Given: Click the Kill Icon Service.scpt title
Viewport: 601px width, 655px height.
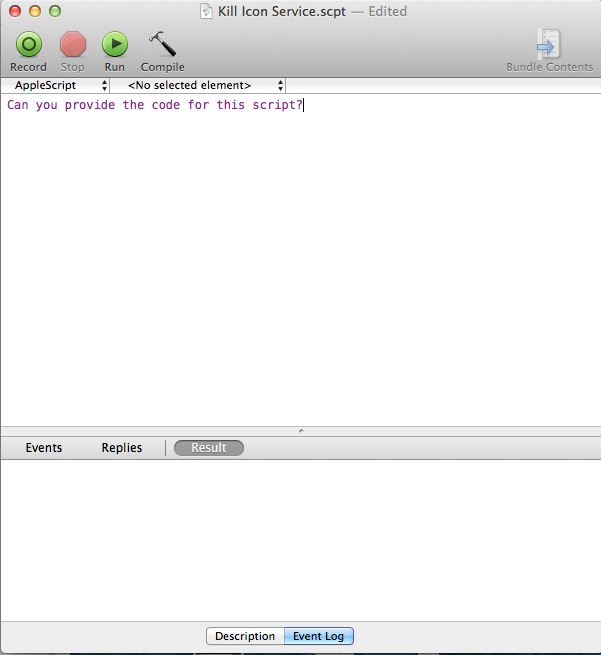Looking at the screenshot, I should (282, 11).
